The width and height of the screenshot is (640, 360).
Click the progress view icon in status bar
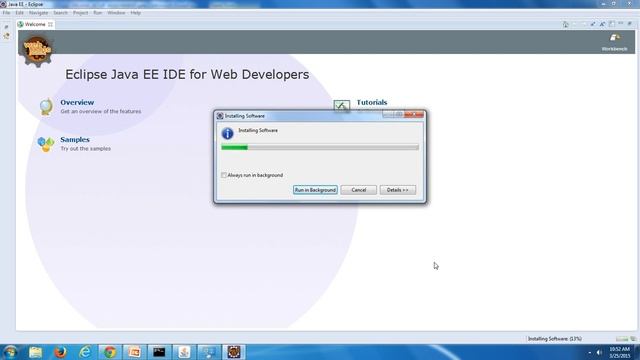[633, 339]
